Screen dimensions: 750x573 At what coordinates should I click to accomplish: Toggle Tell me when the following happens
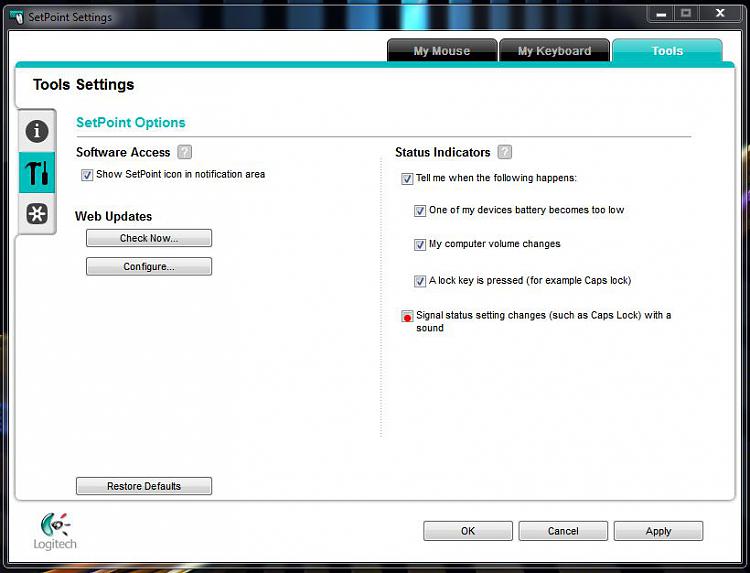point(407,179)
